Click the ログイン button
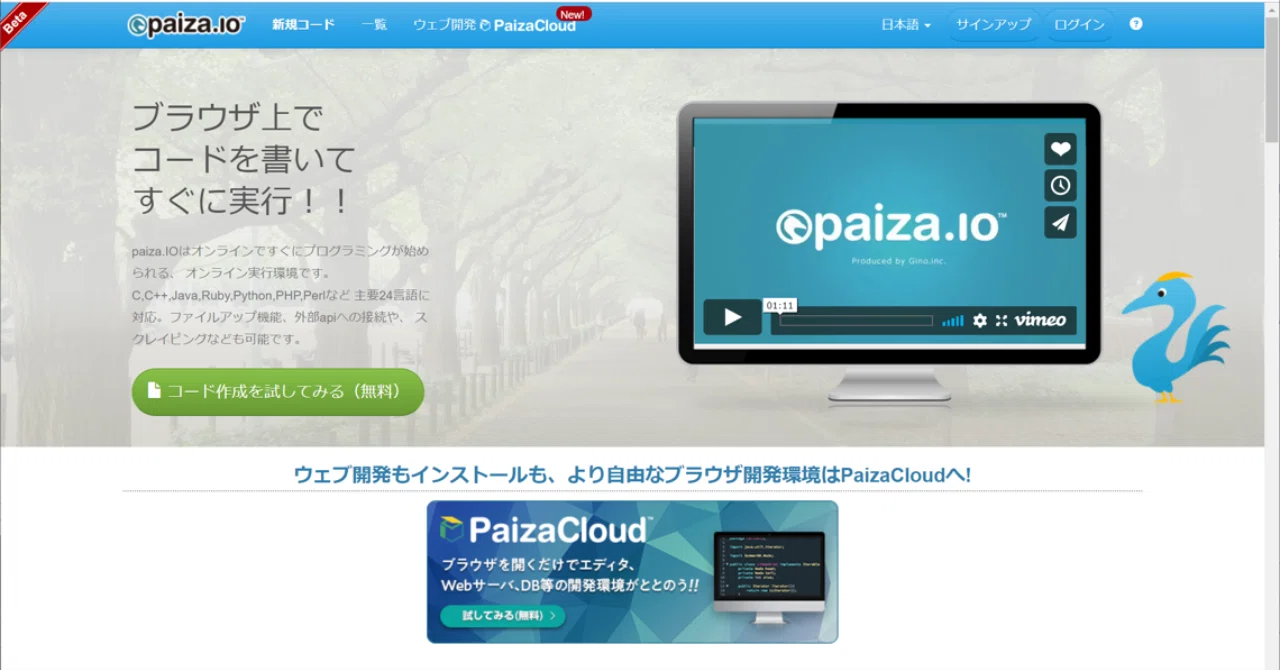Image resolution: width=1280 pixels, height=670 pixels. 1080,24
